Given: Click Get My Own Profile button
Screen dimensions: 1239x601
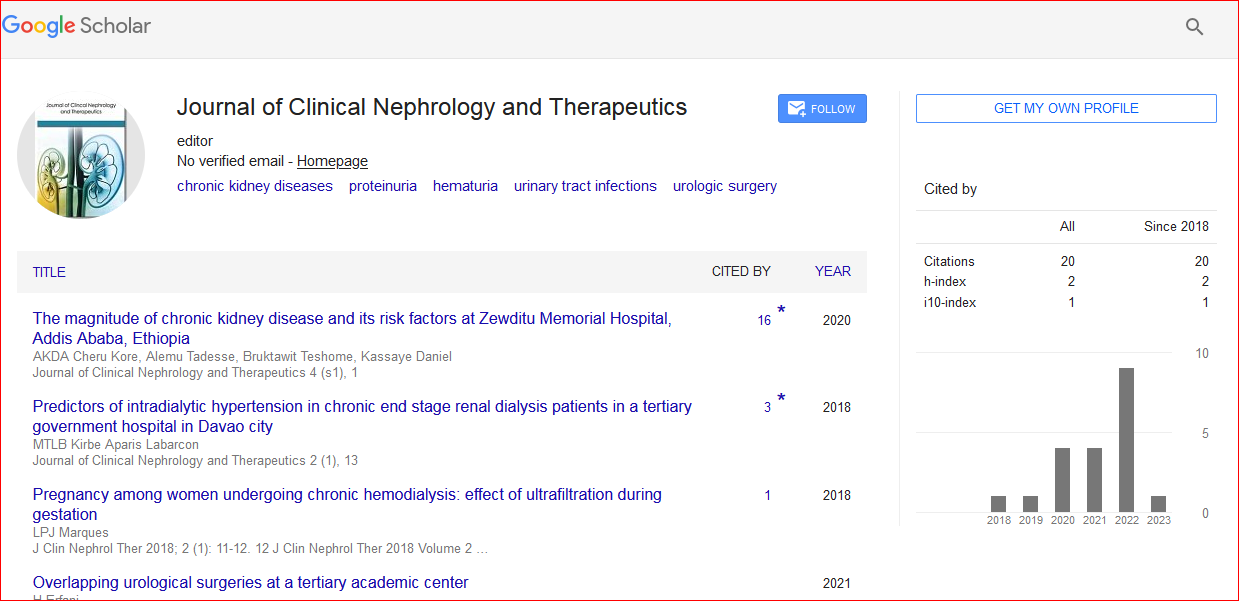Looking at the screenshot, I should tap(1066, 108).
